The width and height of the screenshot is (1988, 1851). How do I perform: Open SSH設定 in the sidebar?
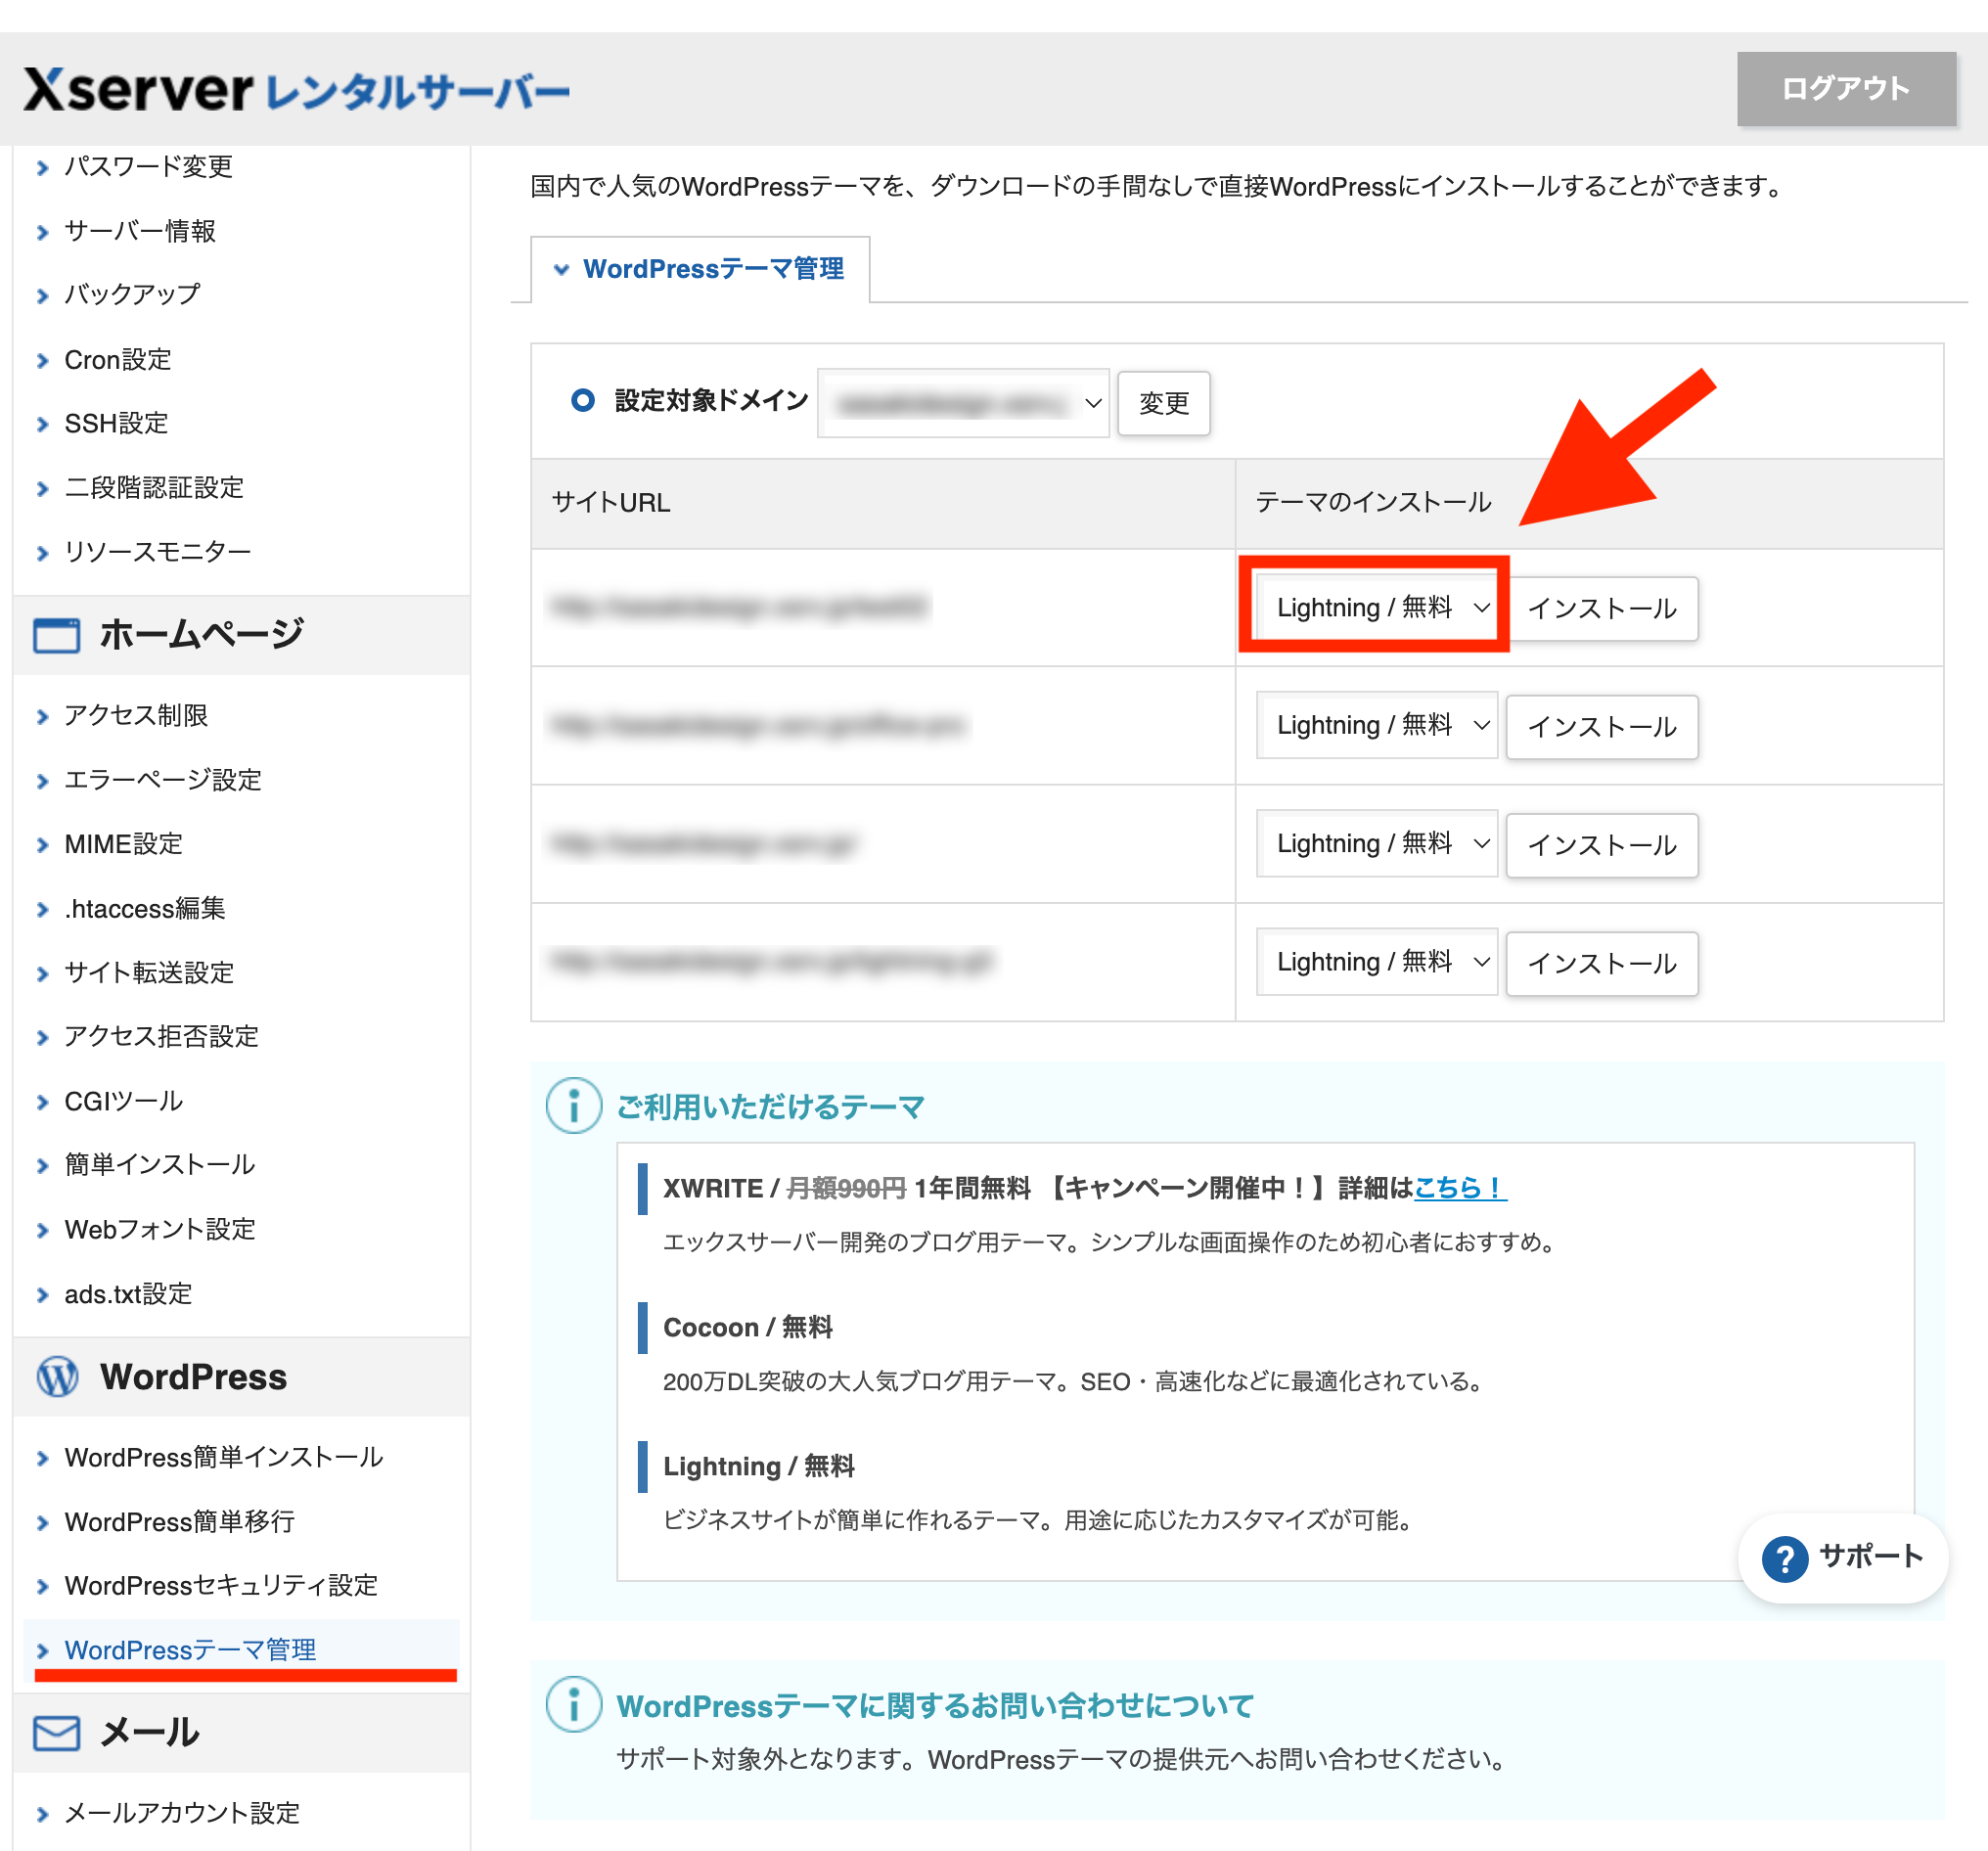116,423
